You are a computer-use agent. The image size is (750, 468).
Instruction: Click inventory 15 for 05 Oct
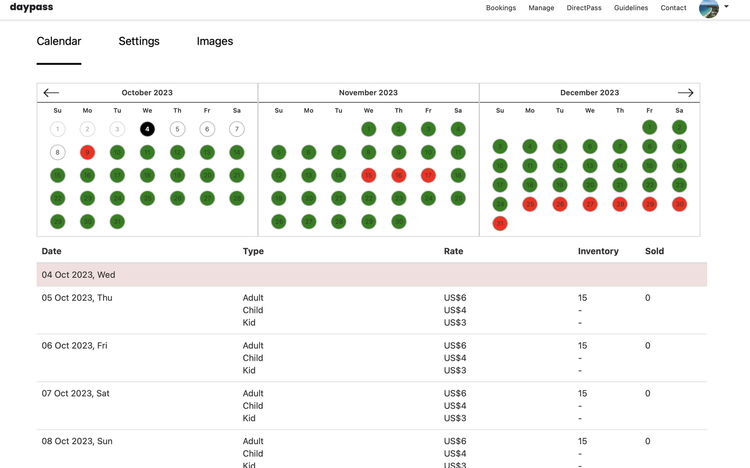coord(582,298)
